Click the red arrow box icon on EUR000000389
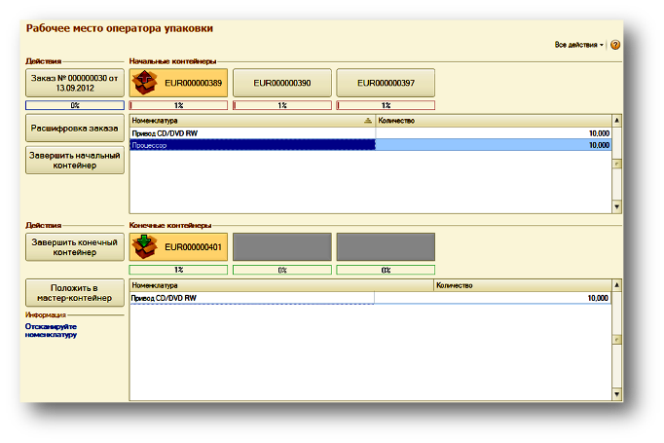Viewport: 664px width, 443px height. (144, 83)
